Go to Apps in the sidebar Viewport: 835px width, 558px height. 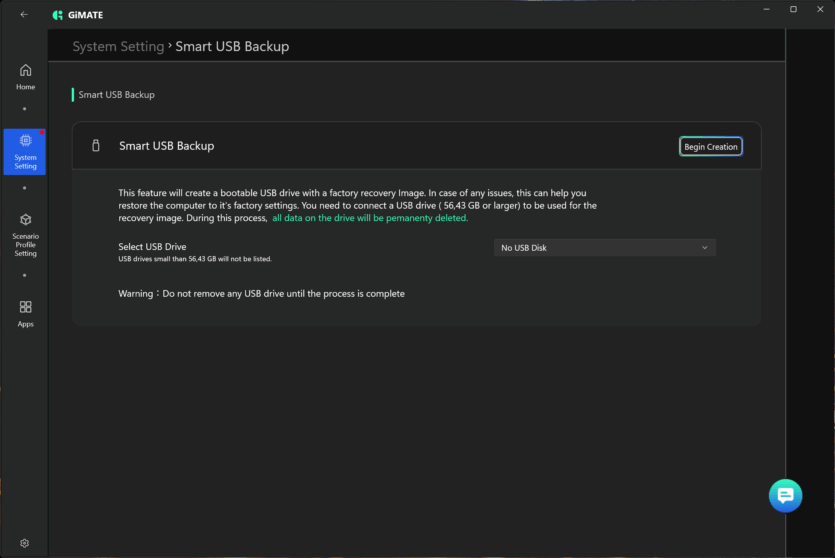[x=25, y=313]
